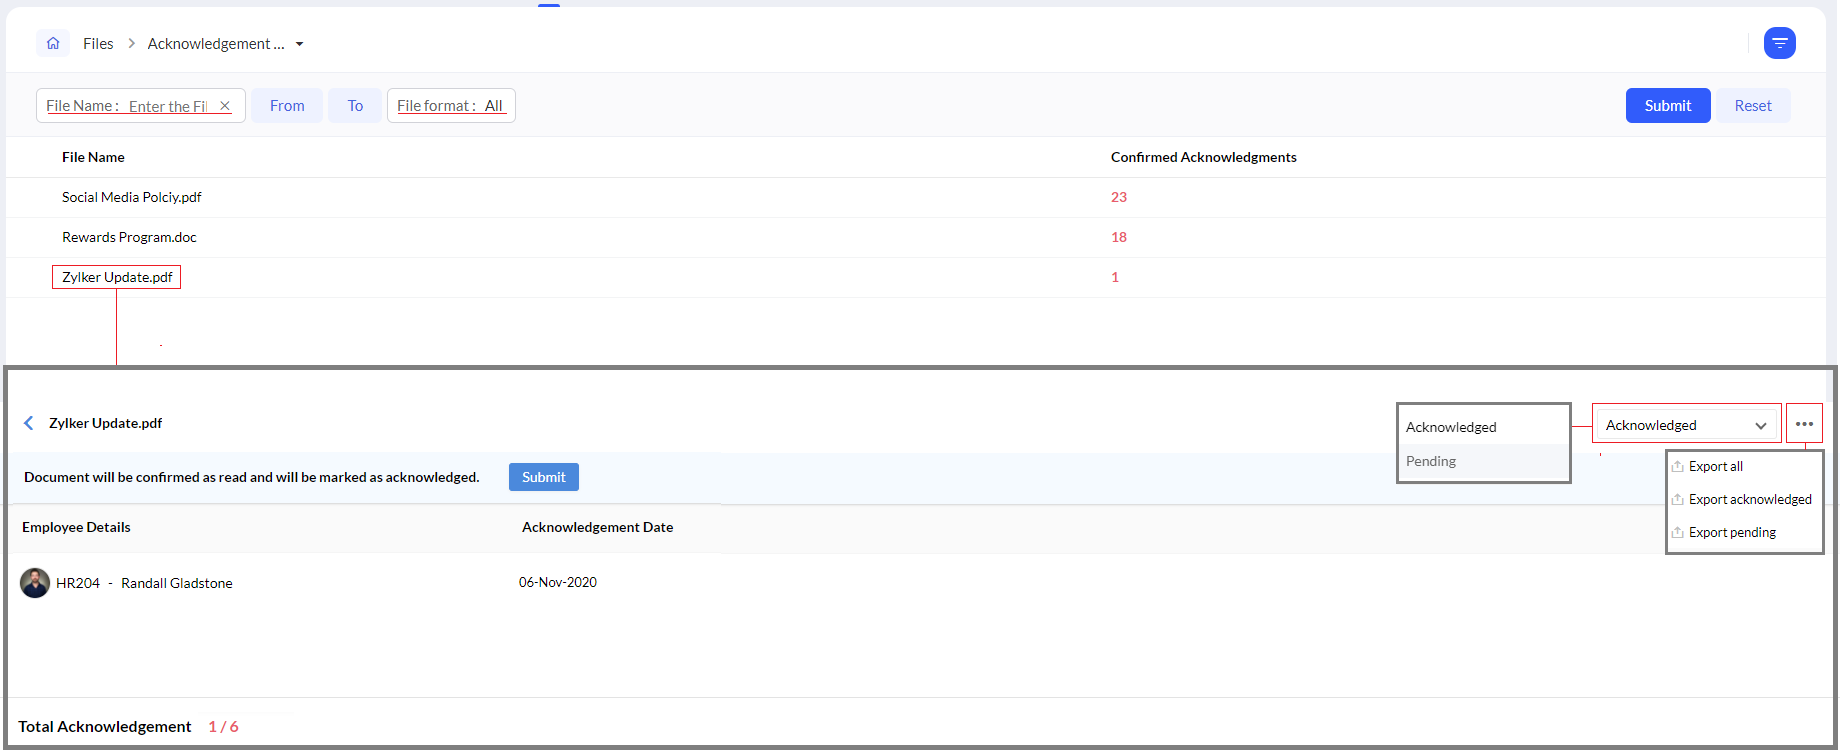1840x754 pixels.
Task: Click Total Acknowledgement 1 / 6 count
Action: (x=223, y=727)
